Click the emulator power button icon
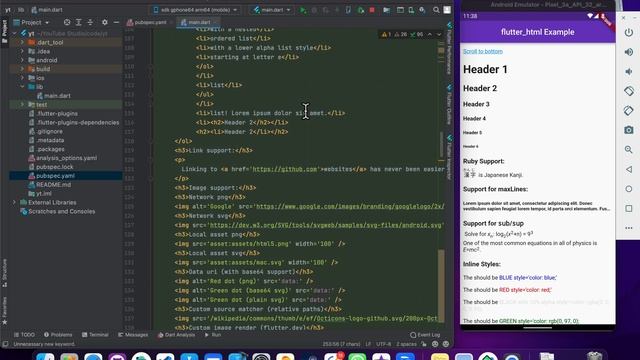Screen dimensions: 640x360 tap(629, 32)
